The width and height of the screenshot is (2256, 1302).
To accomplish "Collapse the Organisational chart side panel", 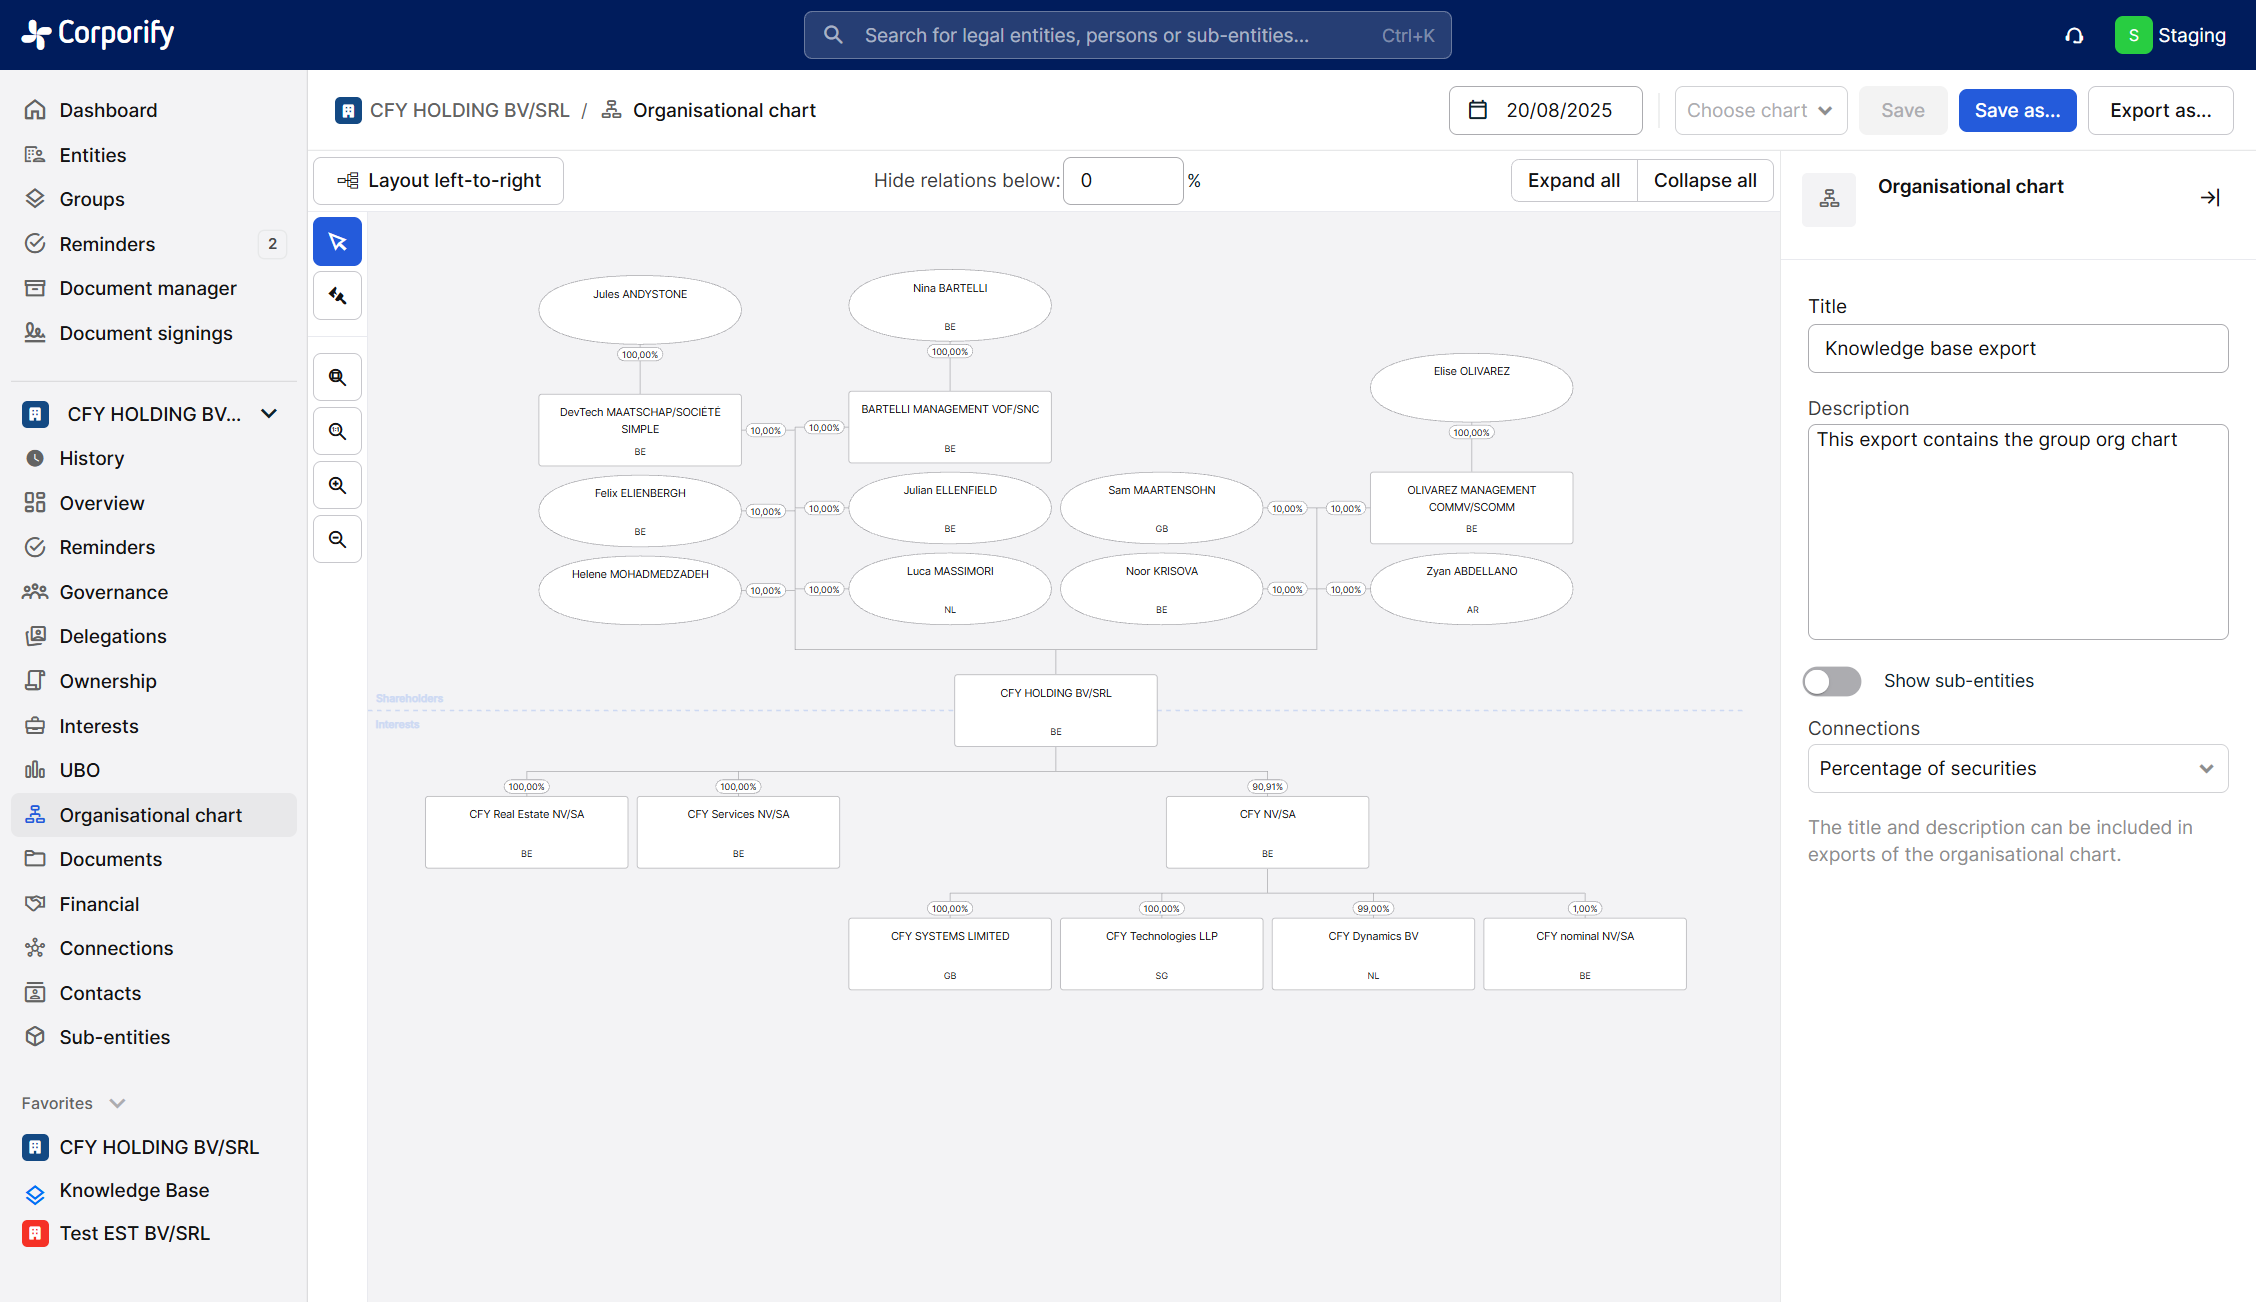I will click(2209, 198).
